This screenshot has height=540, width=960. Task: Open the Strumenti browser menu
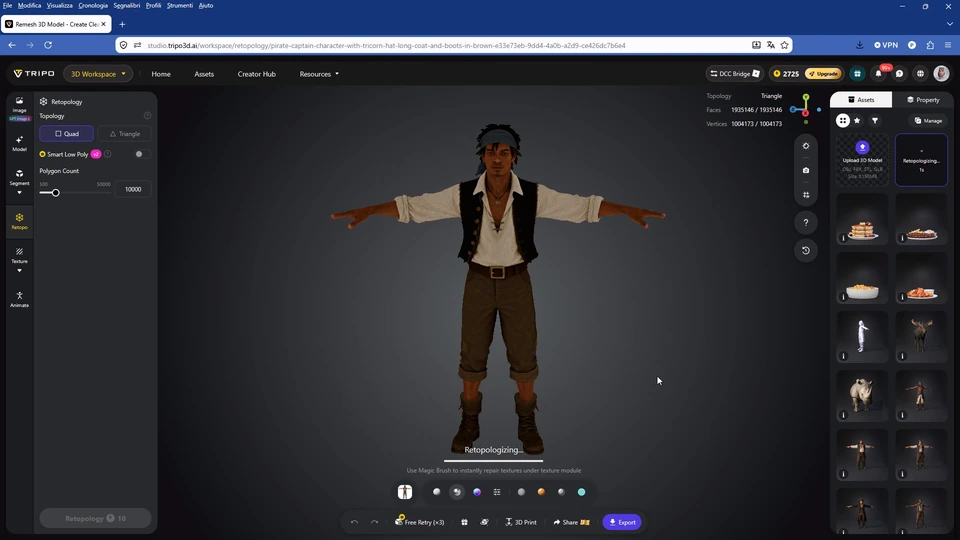179,6
